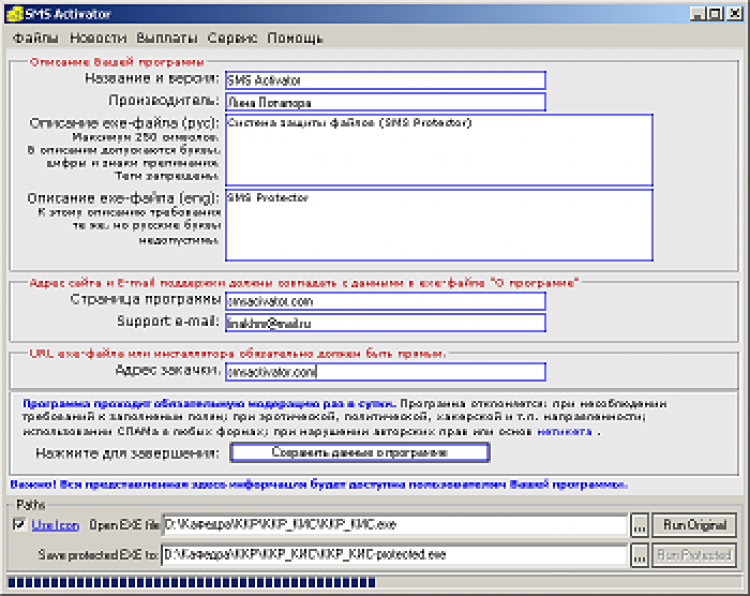The height and width of the screenshot is (596, 750).
Task: Open the Помощь menu
Action: click(x=295, y=38)
